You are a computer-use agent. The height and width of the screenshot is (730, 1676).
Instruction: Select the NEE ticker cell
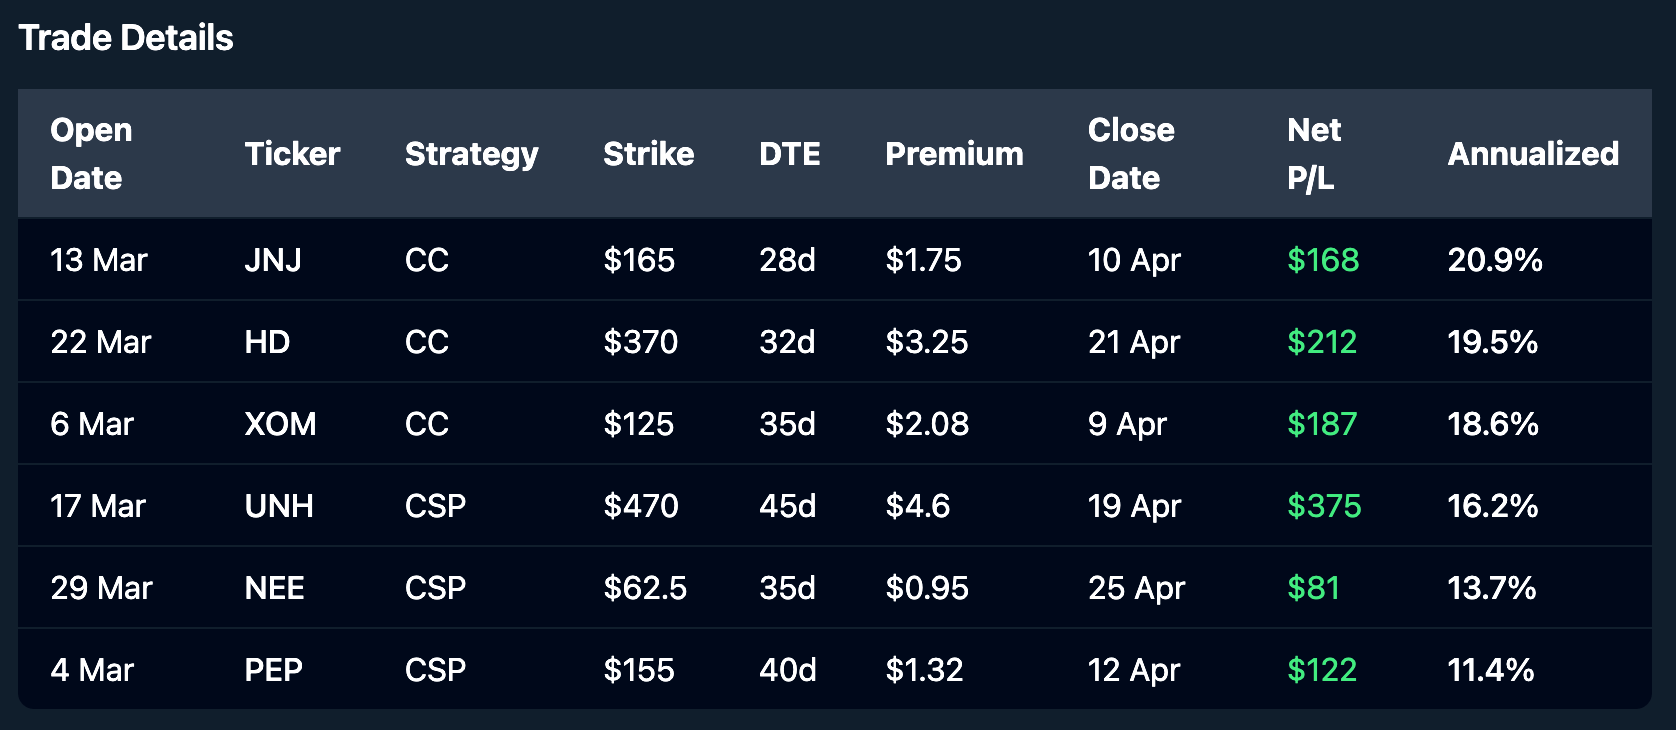[274, 588]
